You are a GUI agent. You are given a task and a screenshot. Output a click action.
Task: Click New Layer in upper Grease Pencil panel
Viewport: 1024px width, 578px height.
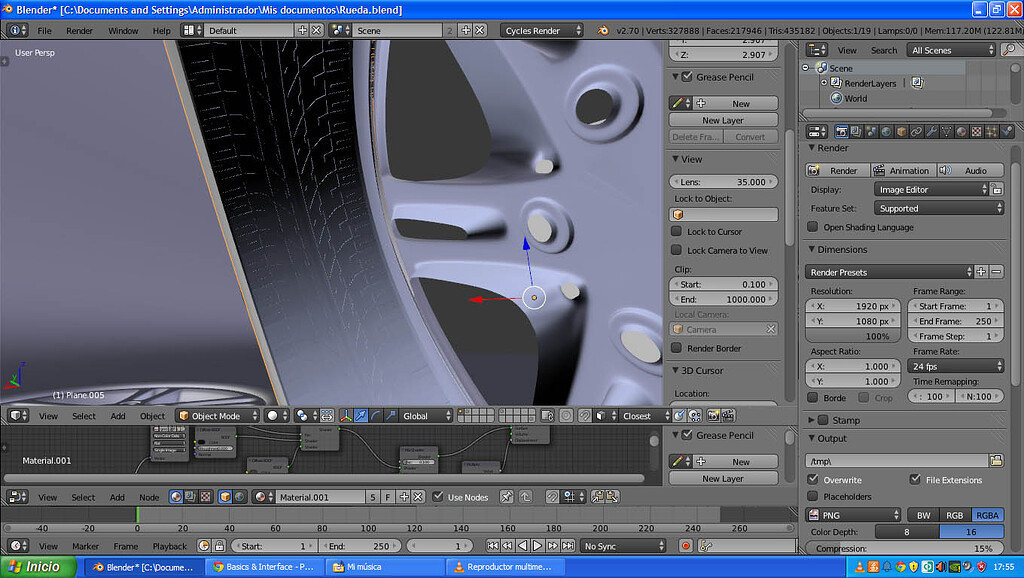[x=723, y=120]
